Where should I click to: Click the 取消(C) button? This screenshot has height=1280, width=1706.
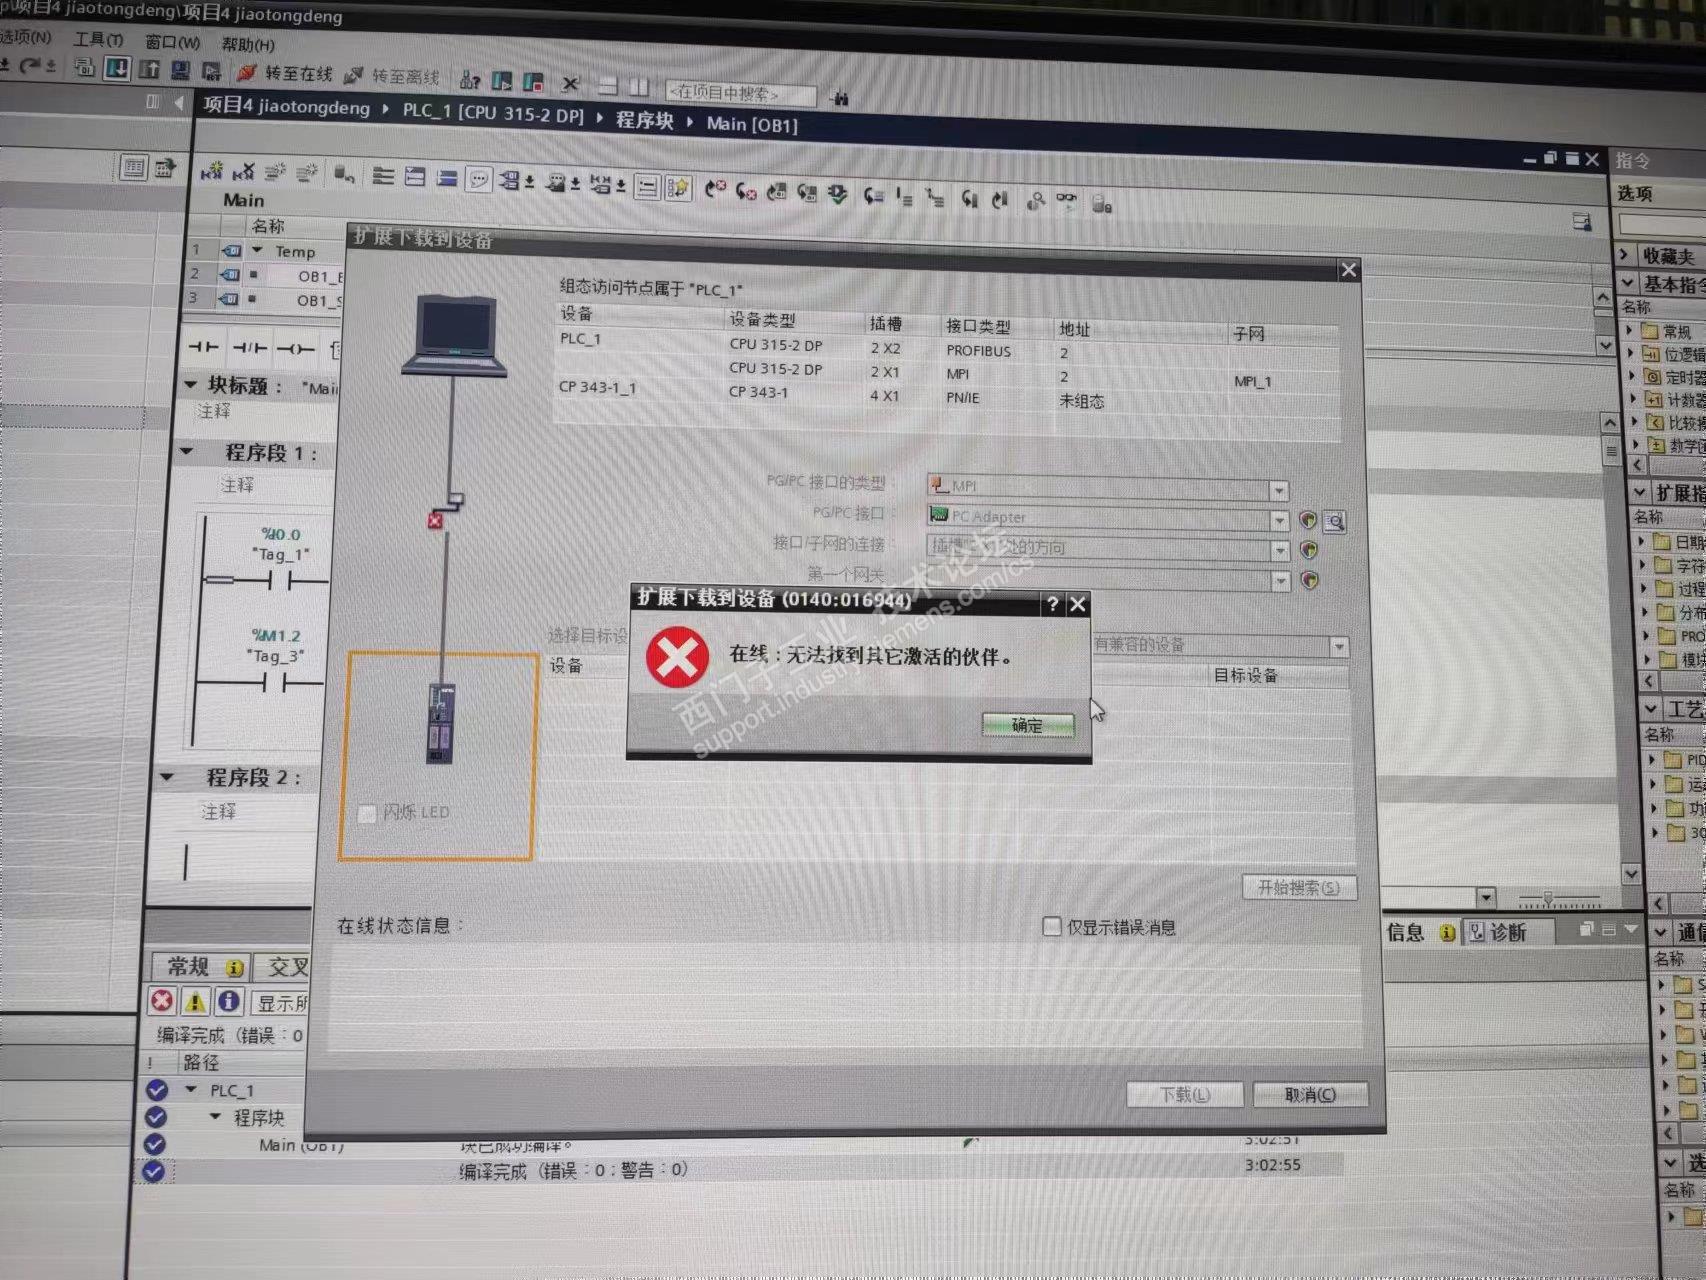click(x=1310, y=1095)
